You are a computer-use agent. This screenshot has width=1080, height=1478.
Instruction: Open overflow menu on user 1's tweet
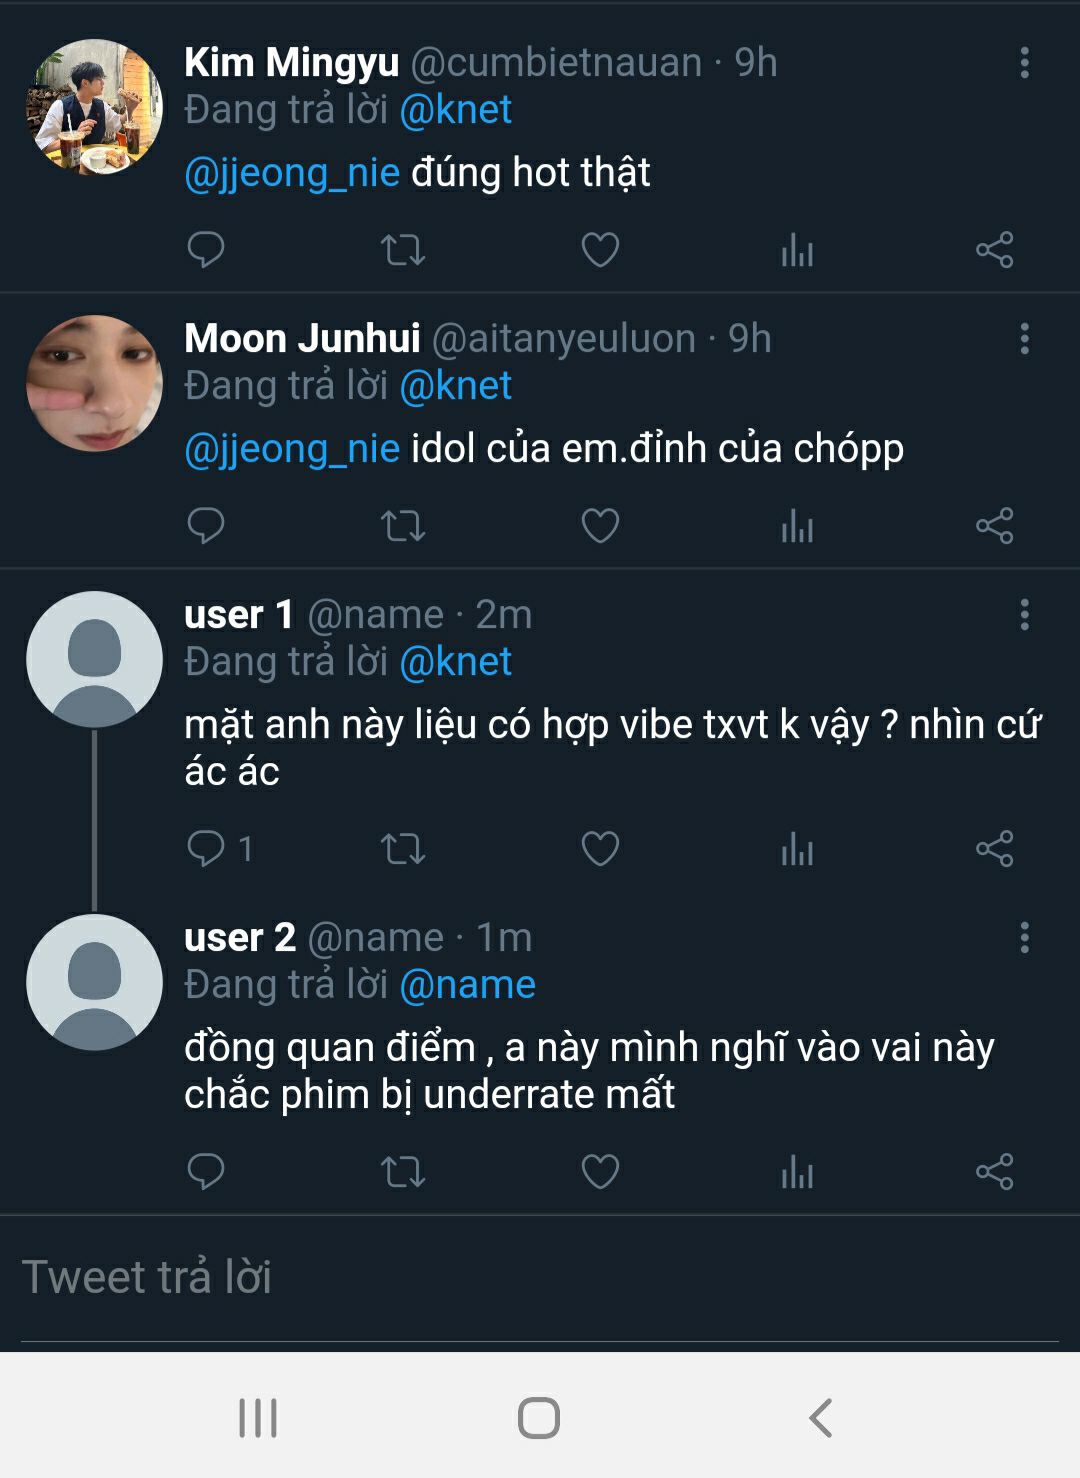(x=1024, y=615)
